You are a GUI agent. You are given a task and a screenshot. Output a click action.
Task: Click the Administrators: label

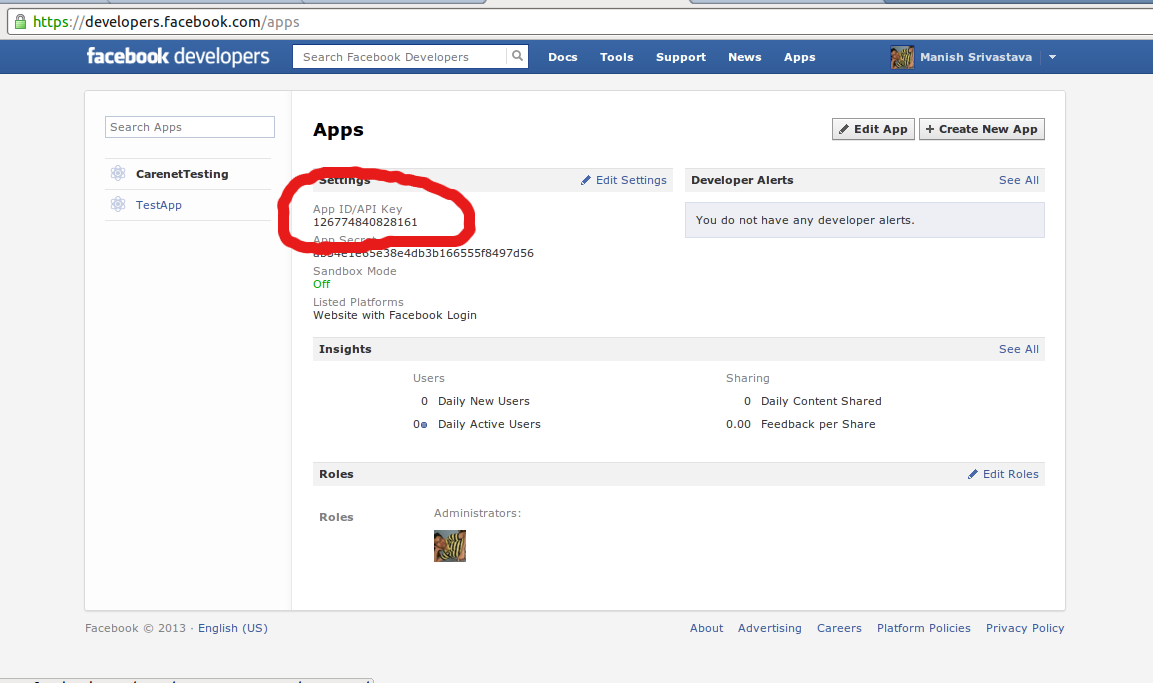coord(477,513)
